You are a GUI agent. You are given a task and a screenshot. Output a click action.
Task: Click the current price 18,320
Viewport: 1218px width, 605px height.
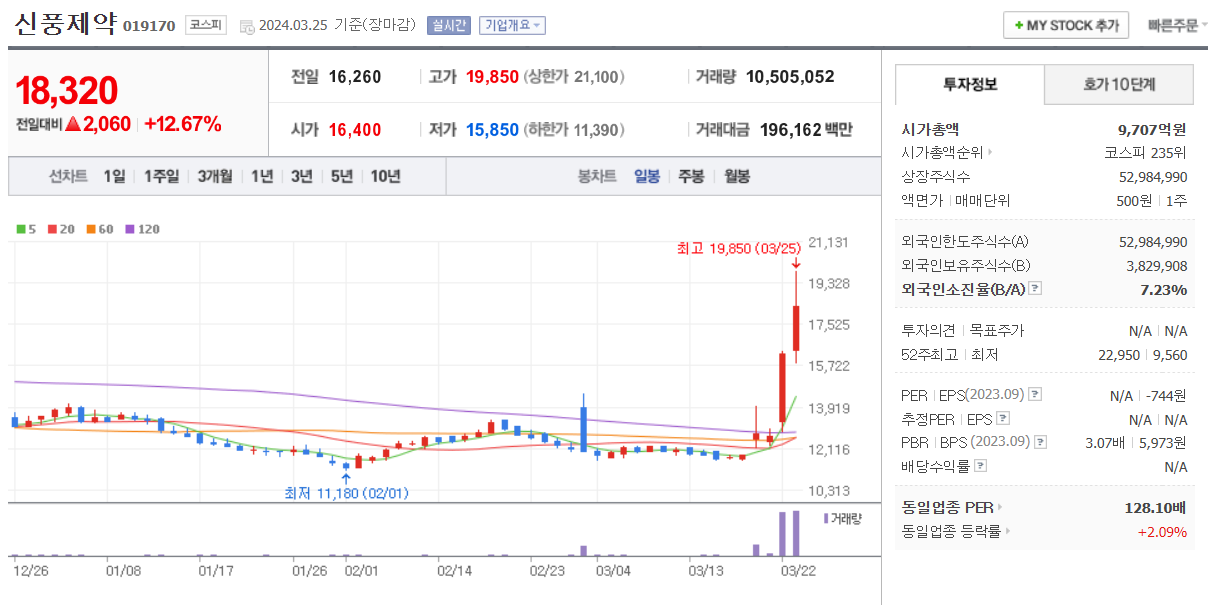click(x=67, y=90)
